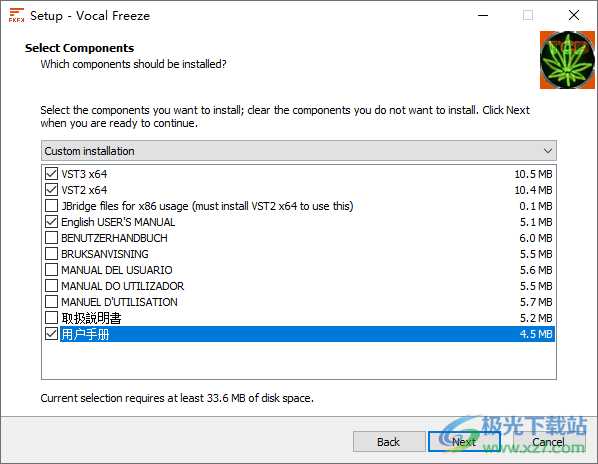Click the 5.2 MB size value
598x464 pixels.
(x=535, y=318)
